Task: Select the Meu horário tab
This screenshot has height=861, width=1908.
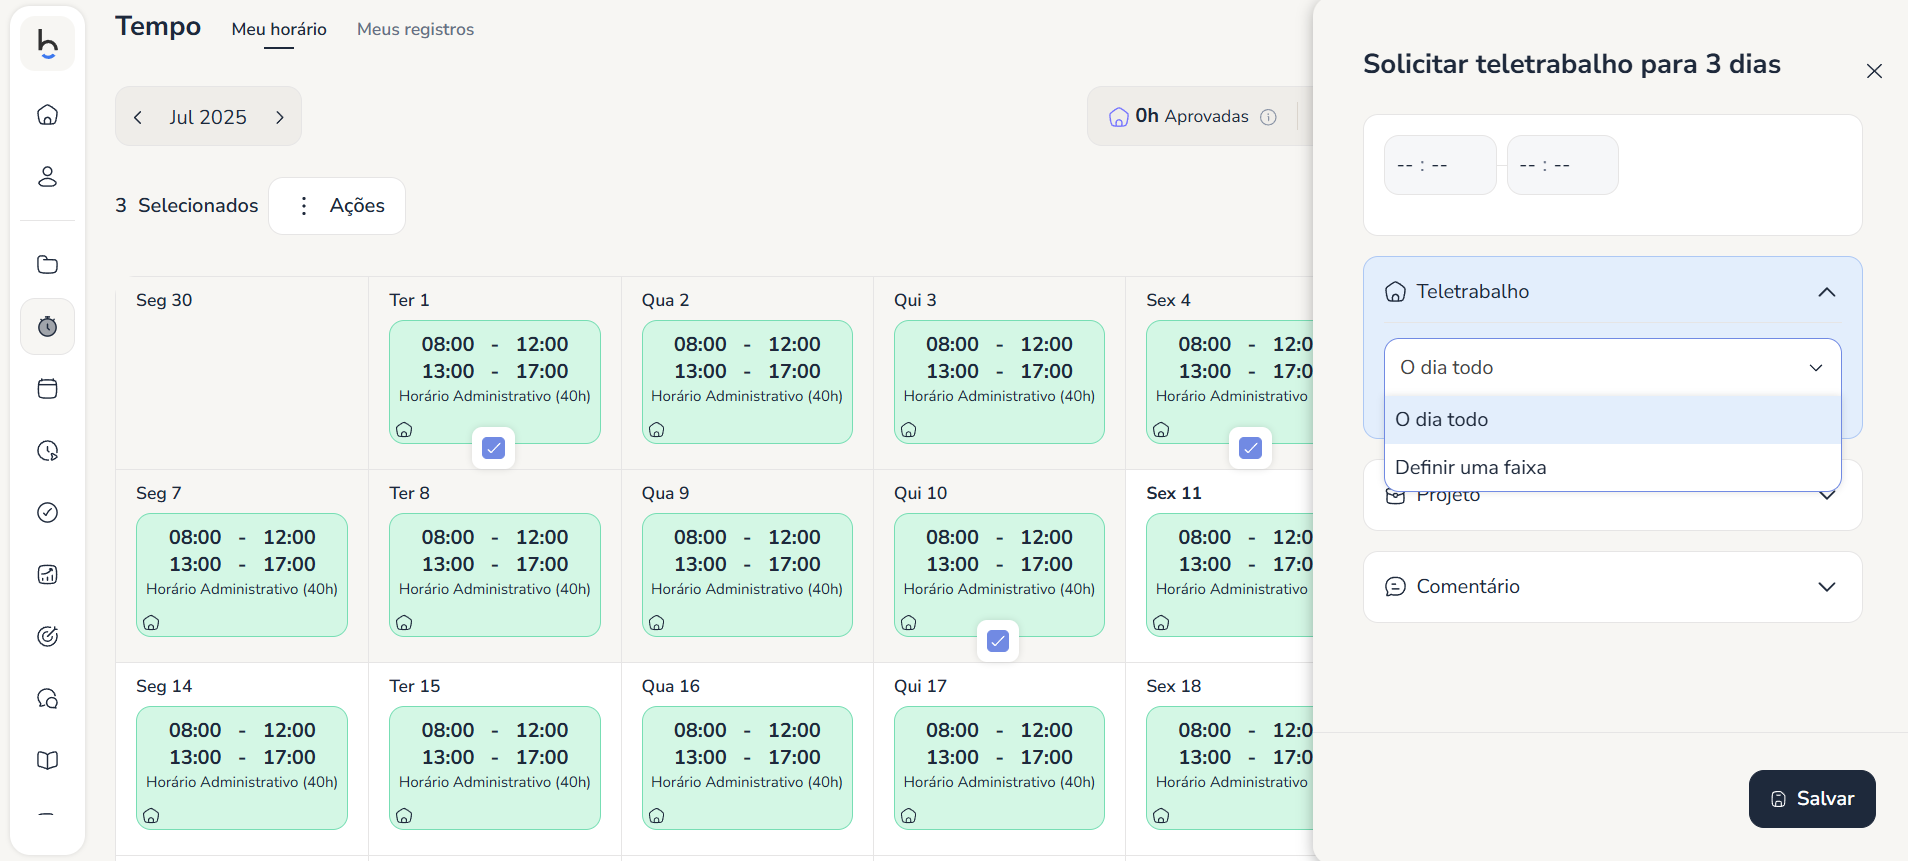Action: pos(279,30)
